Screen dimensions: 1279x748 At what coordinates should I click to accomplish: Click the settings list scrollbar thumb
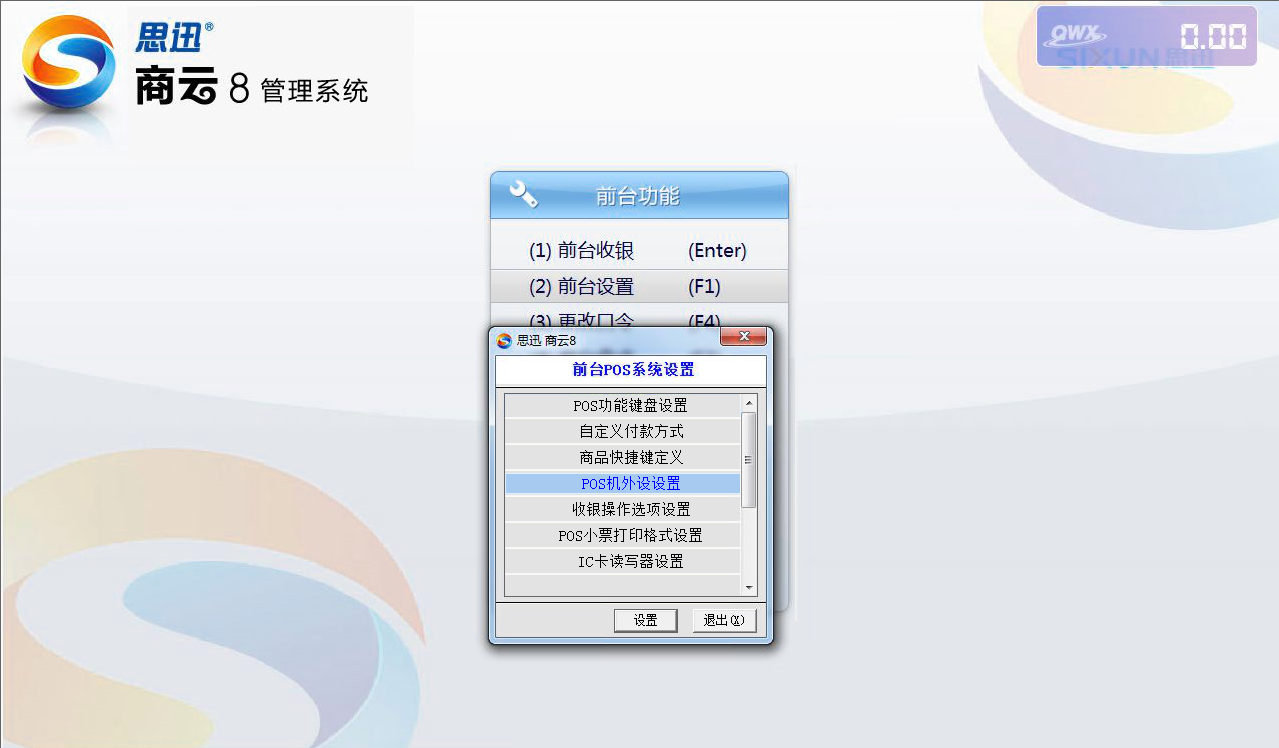tap(749, 461)
